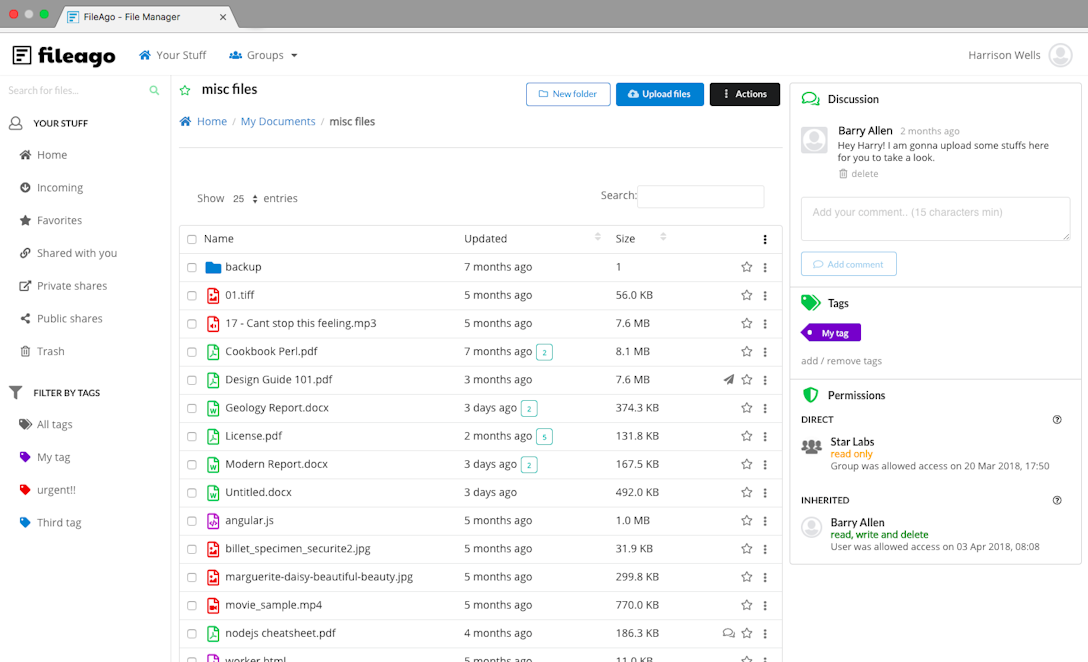Favorite the misc files folder star
1088x662 pixels.
coord(185,91)
